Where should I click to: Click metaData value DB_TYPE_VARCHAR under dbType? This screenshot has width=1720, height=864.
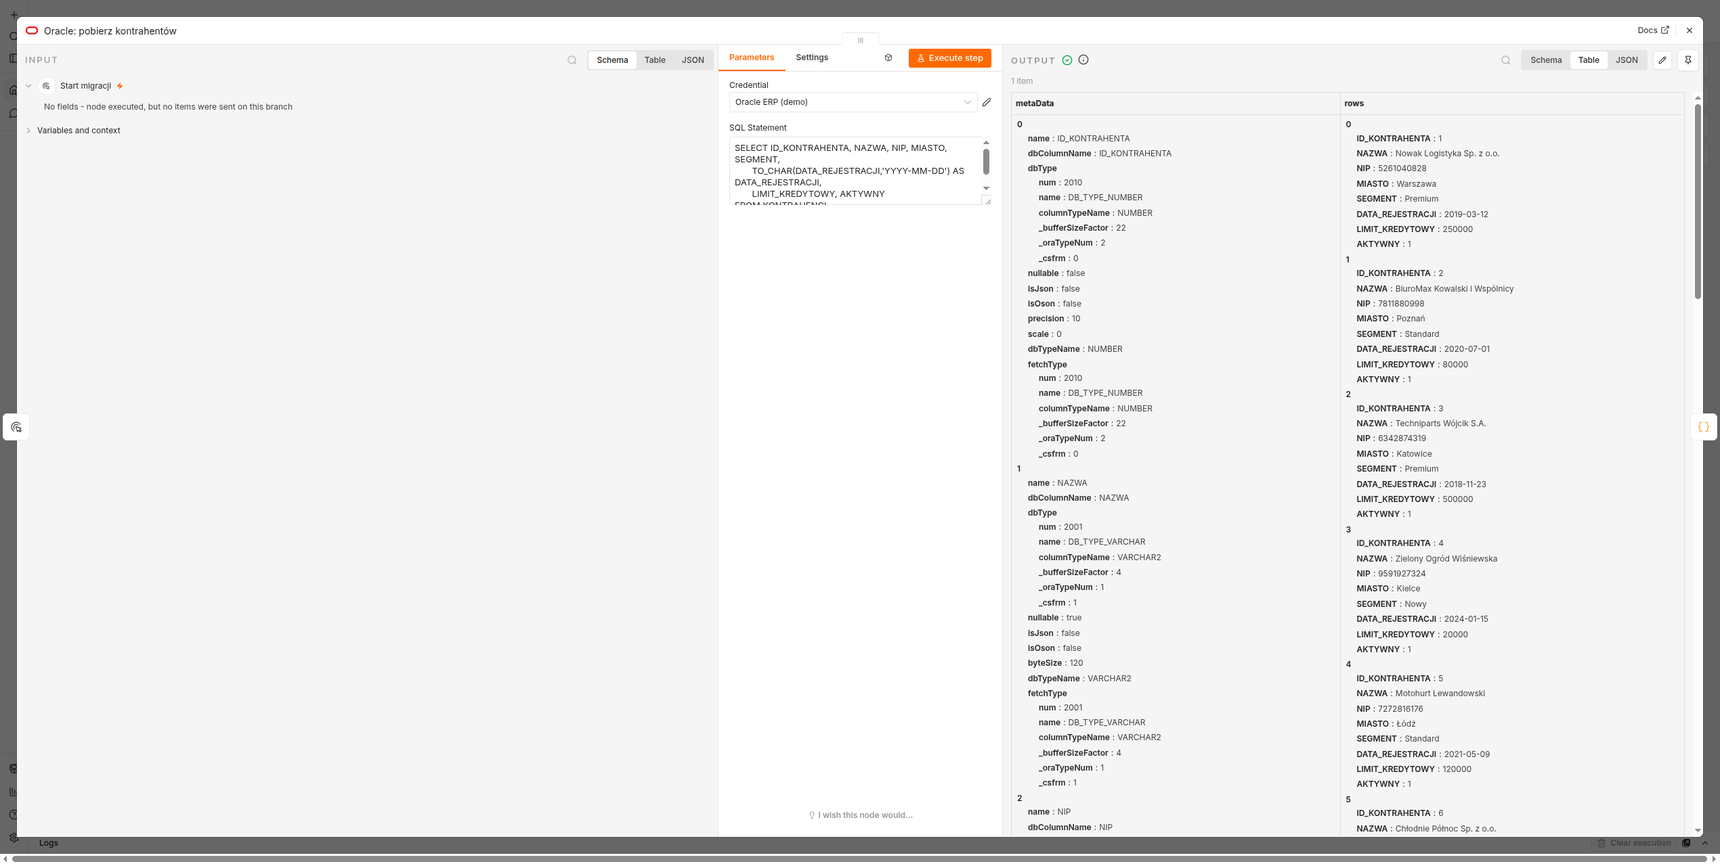pyautogui.click(x=1107, y=542)
